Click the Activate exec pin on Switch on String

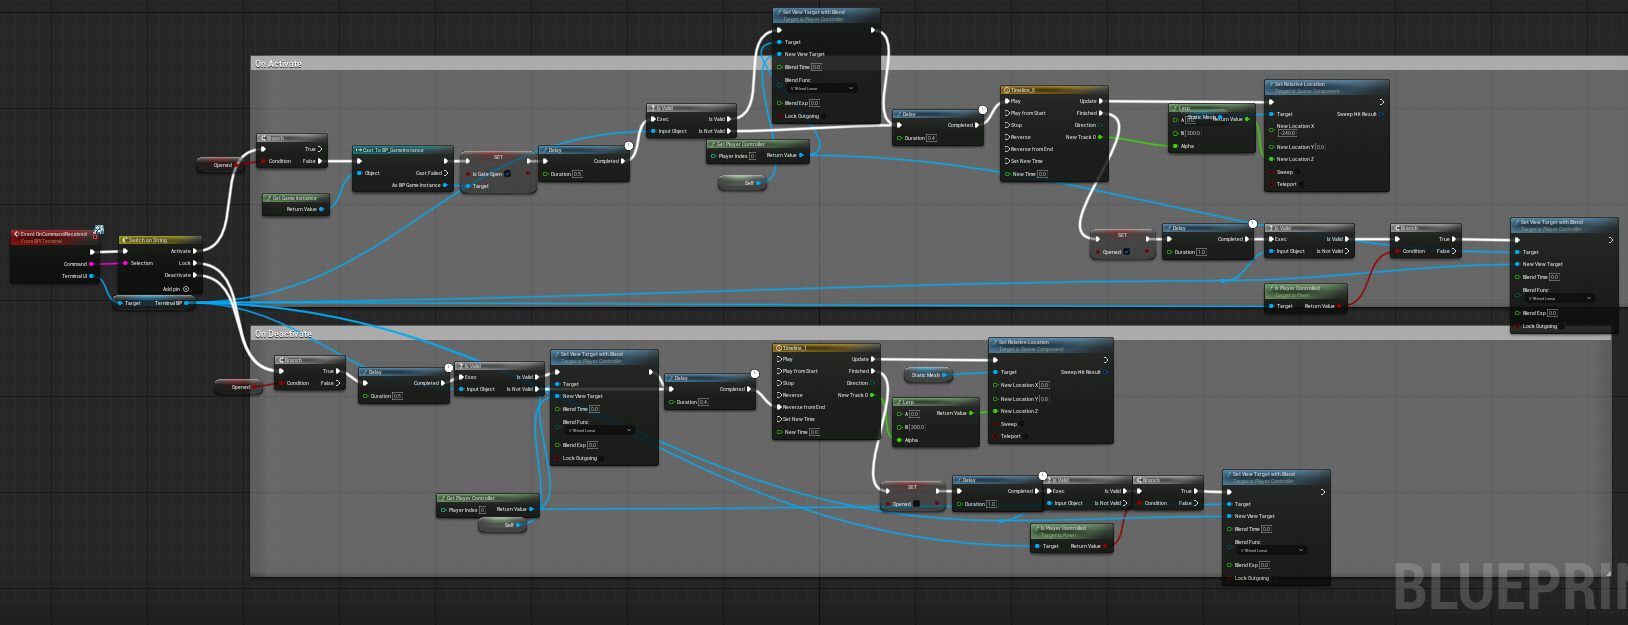click(x=196, y=251)
